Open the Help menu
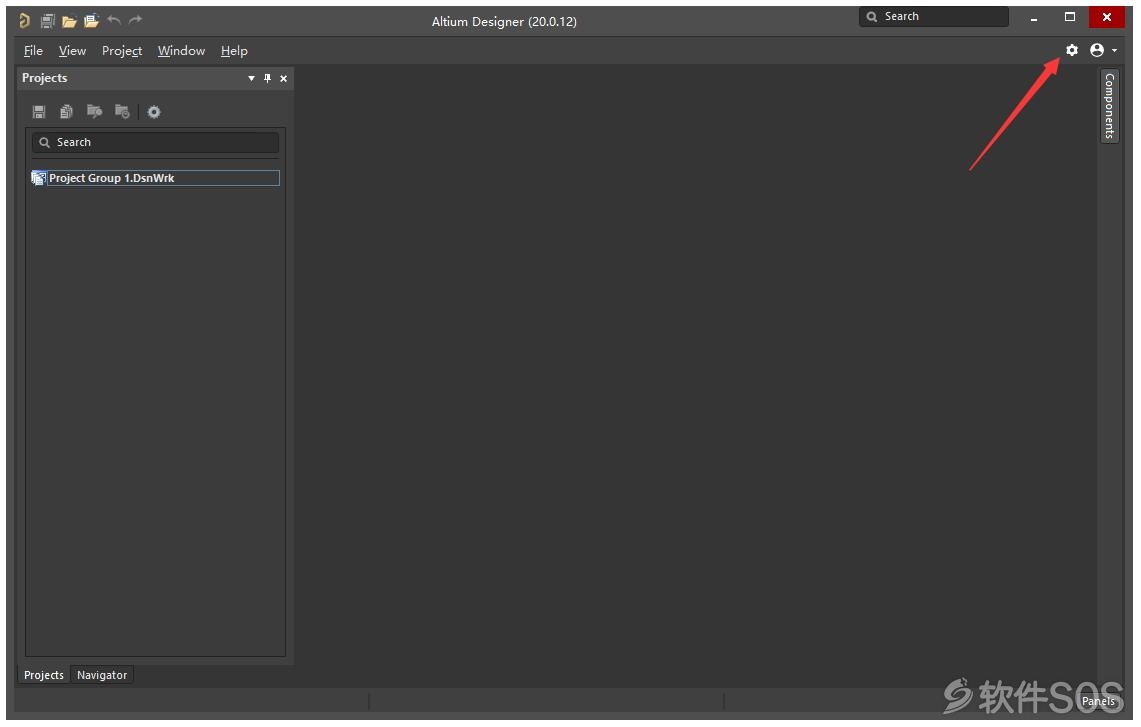Screen dimensions: 1141x727 click(x=234, y=51)
